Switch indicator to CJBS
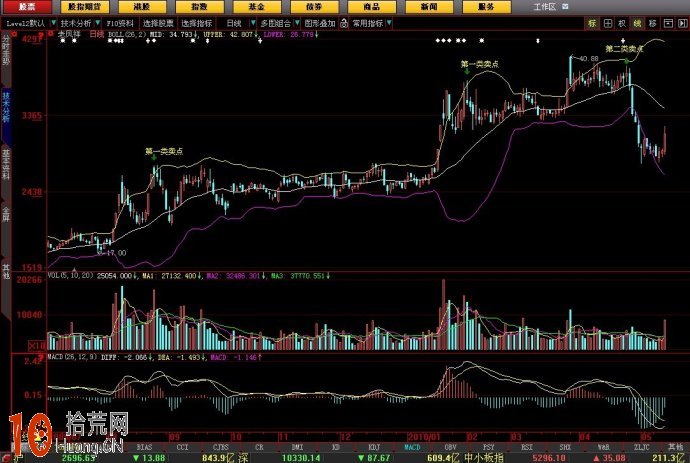This screenshot has width=690, height=463. [220, 447]
